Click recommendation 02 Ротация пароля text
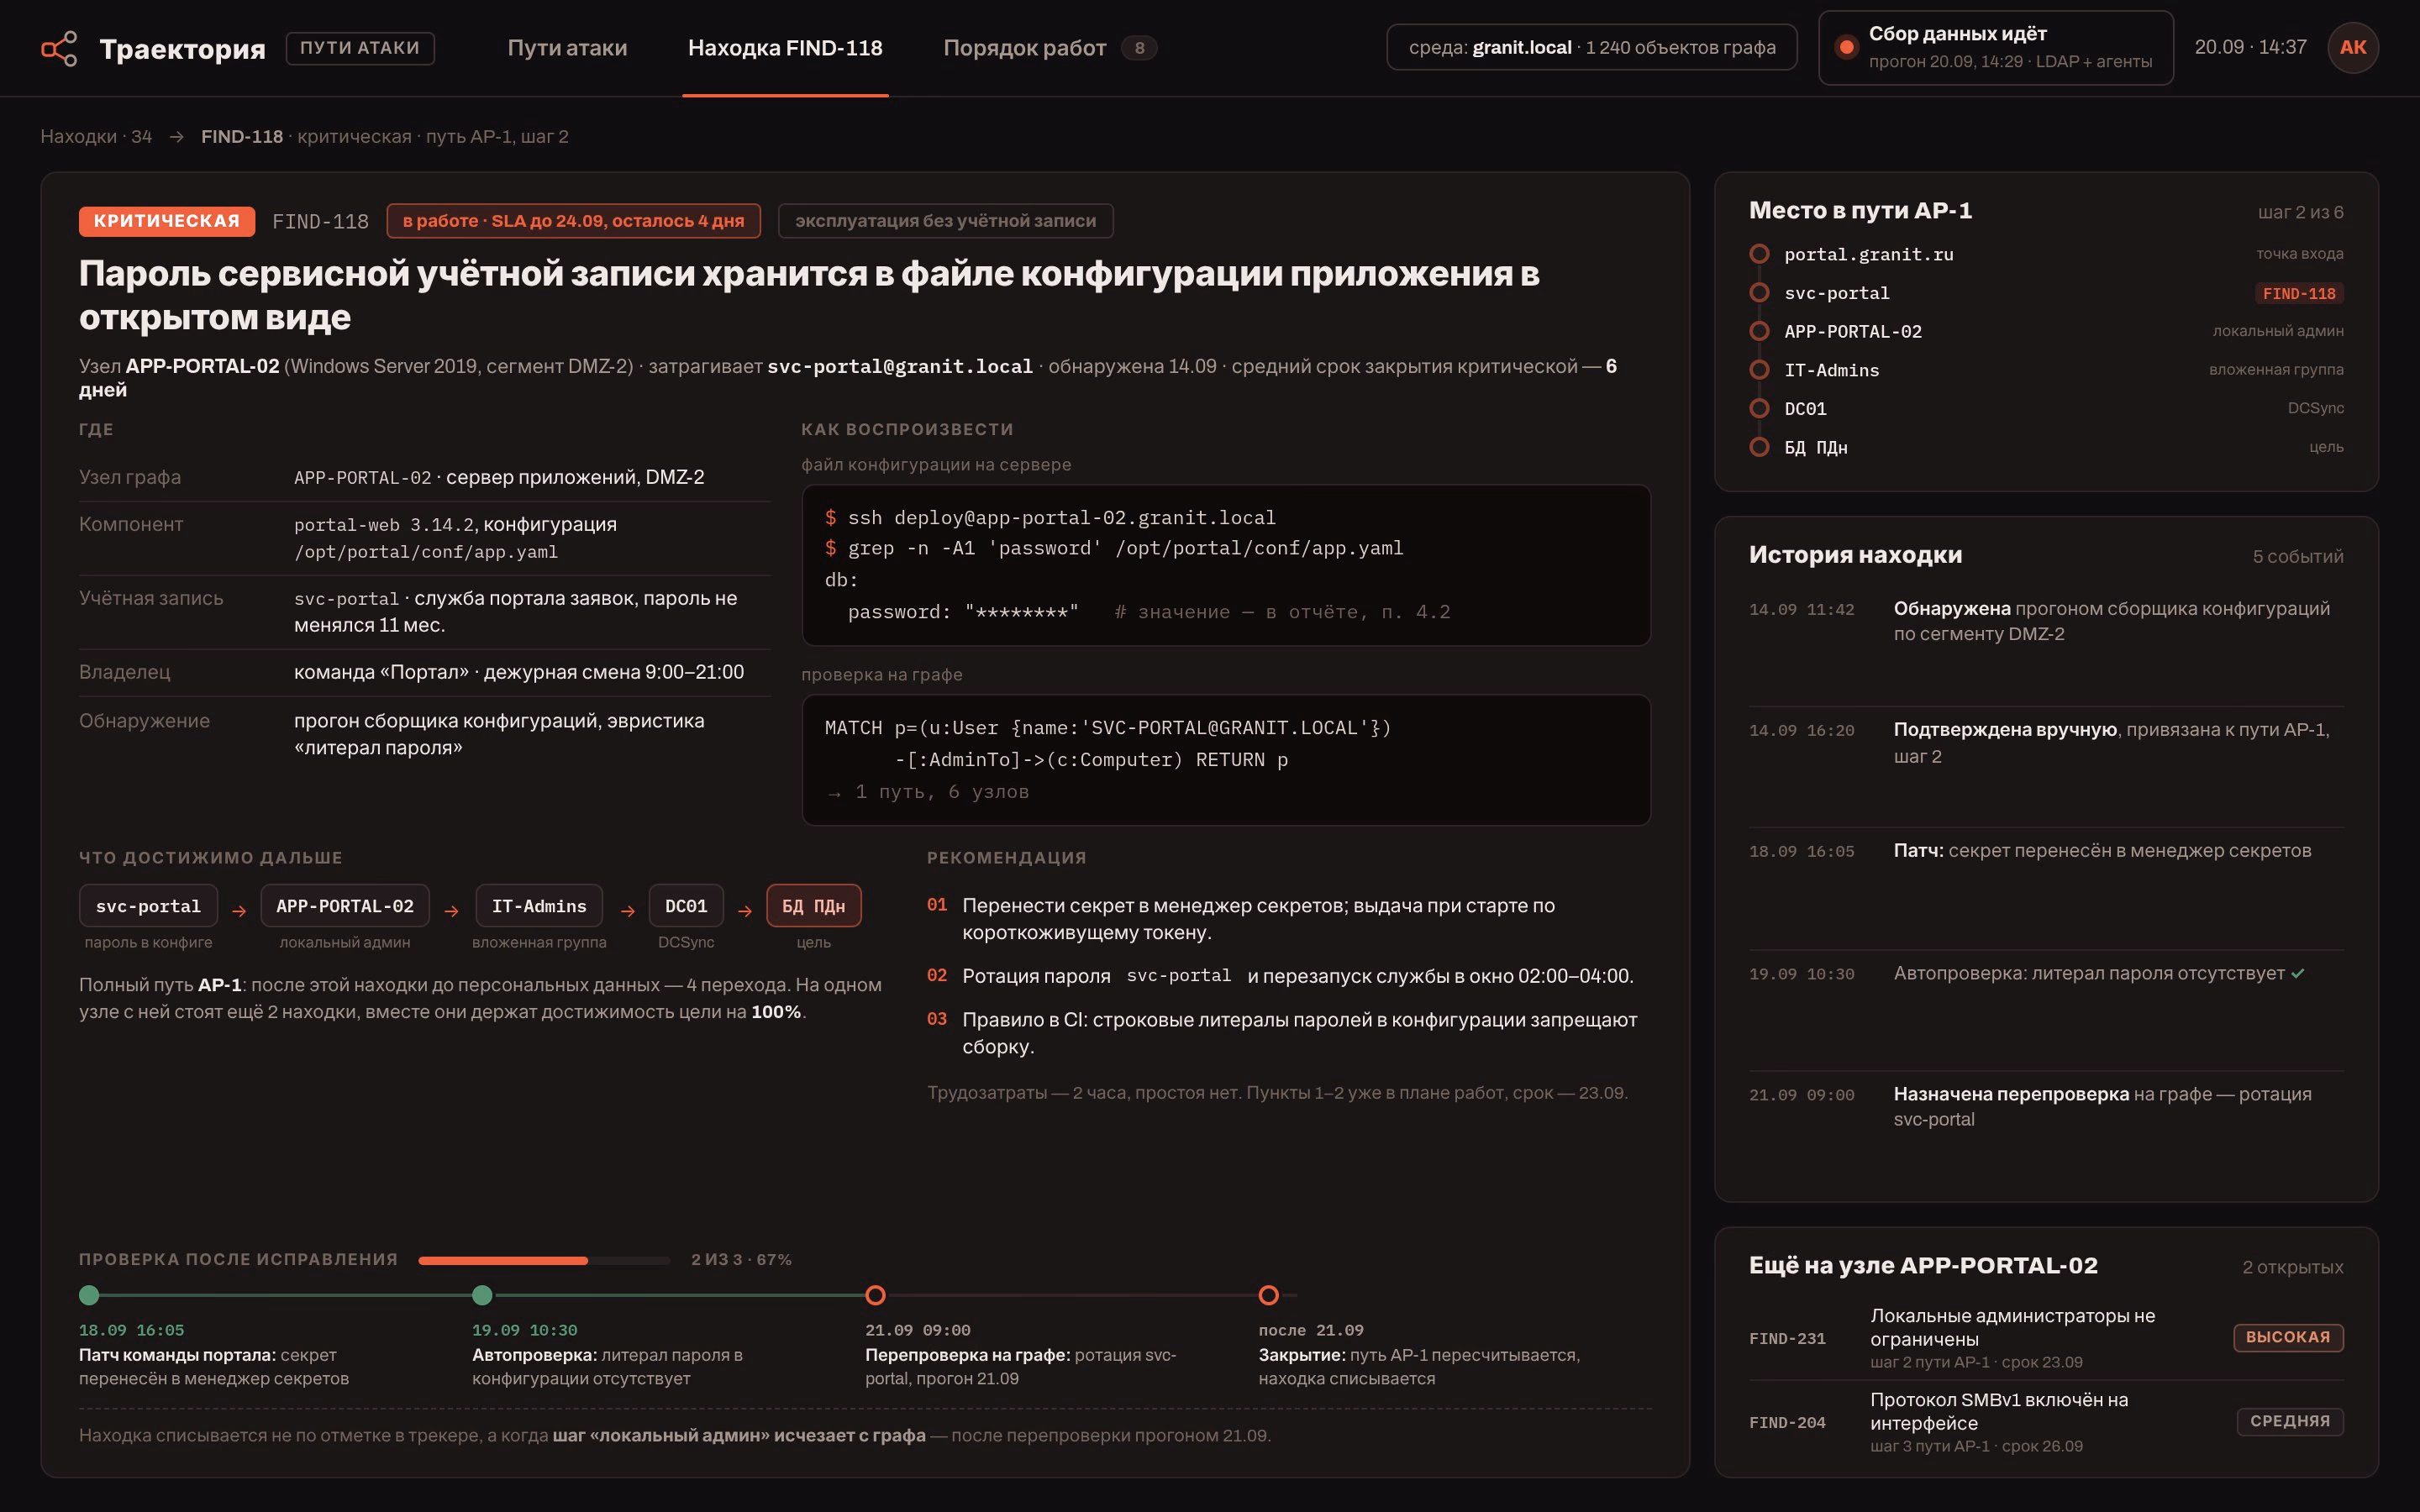The image size is (2420, 1512). point(1297,976)
